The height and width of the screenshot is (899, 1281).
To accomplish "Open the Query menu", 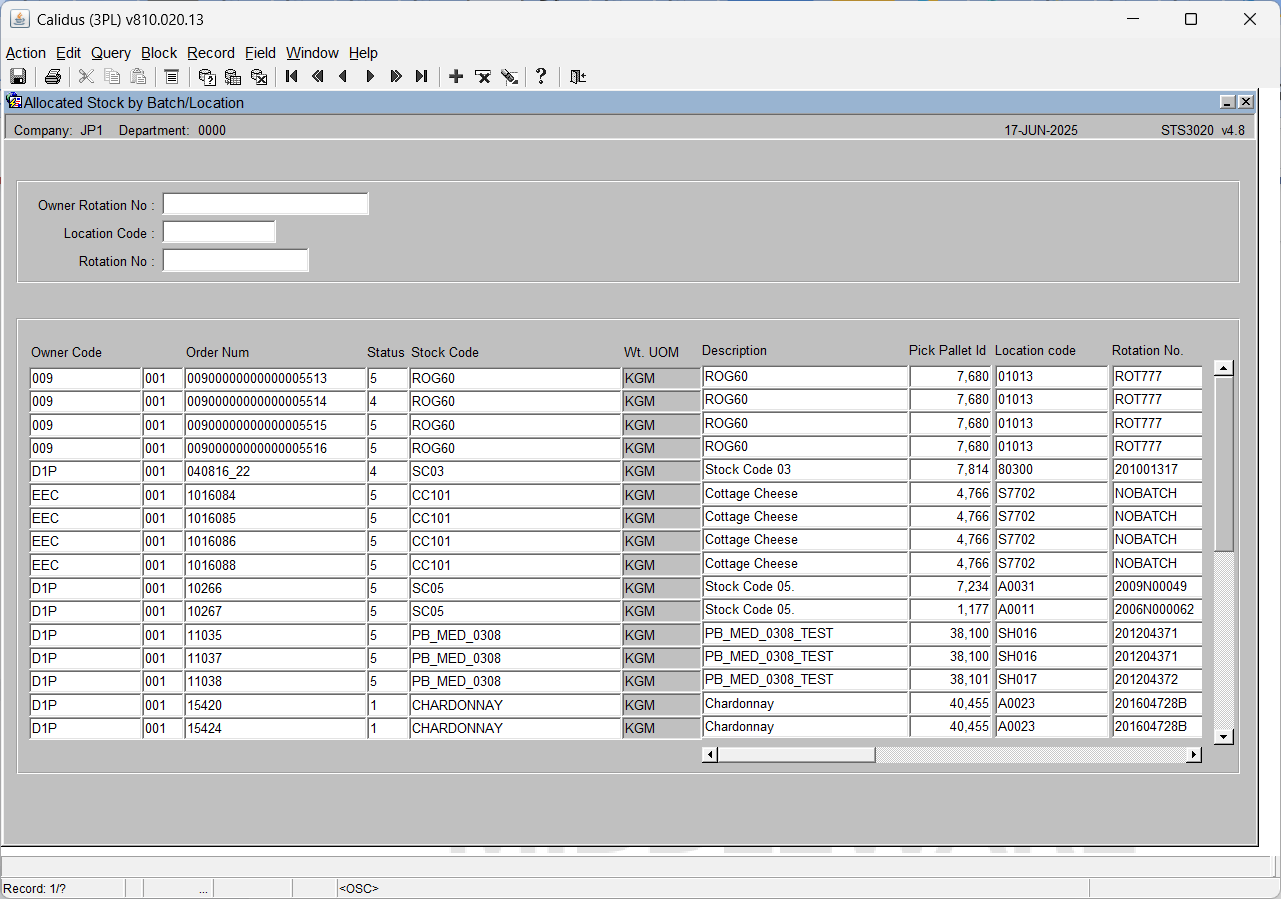I will pos(111,53).
